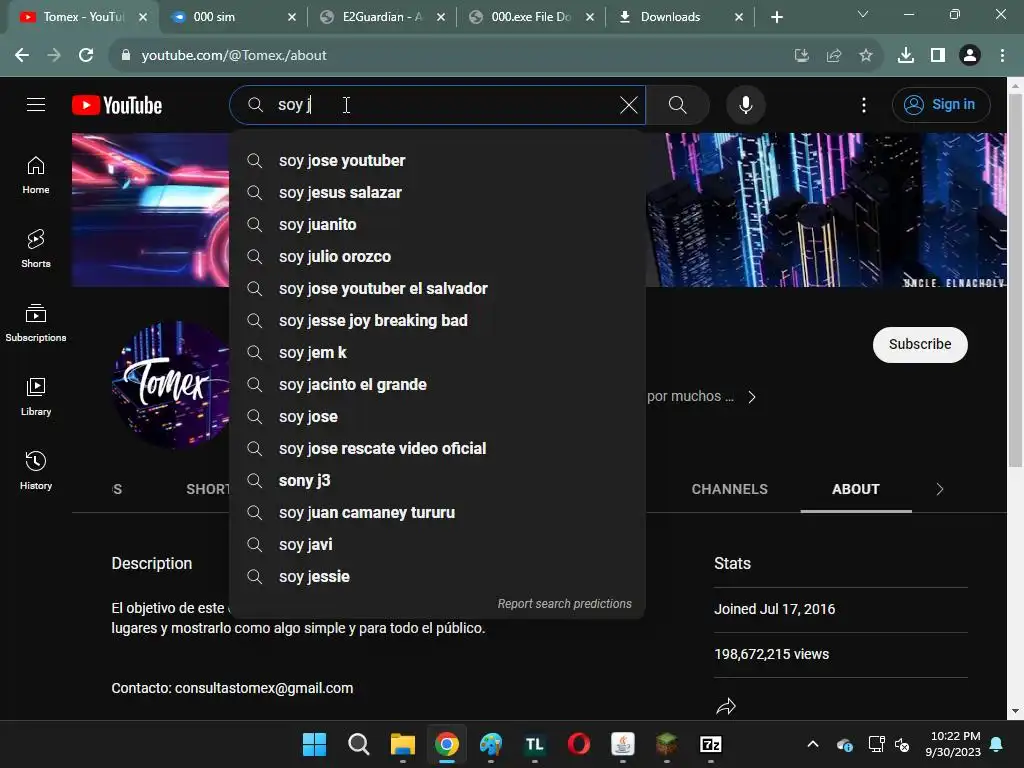Image resolution: width=1024 pixels, height=768 pixels.
Task: Choose suggestion 'soy jacinto el grande'
Action: (x=437, y=385)
